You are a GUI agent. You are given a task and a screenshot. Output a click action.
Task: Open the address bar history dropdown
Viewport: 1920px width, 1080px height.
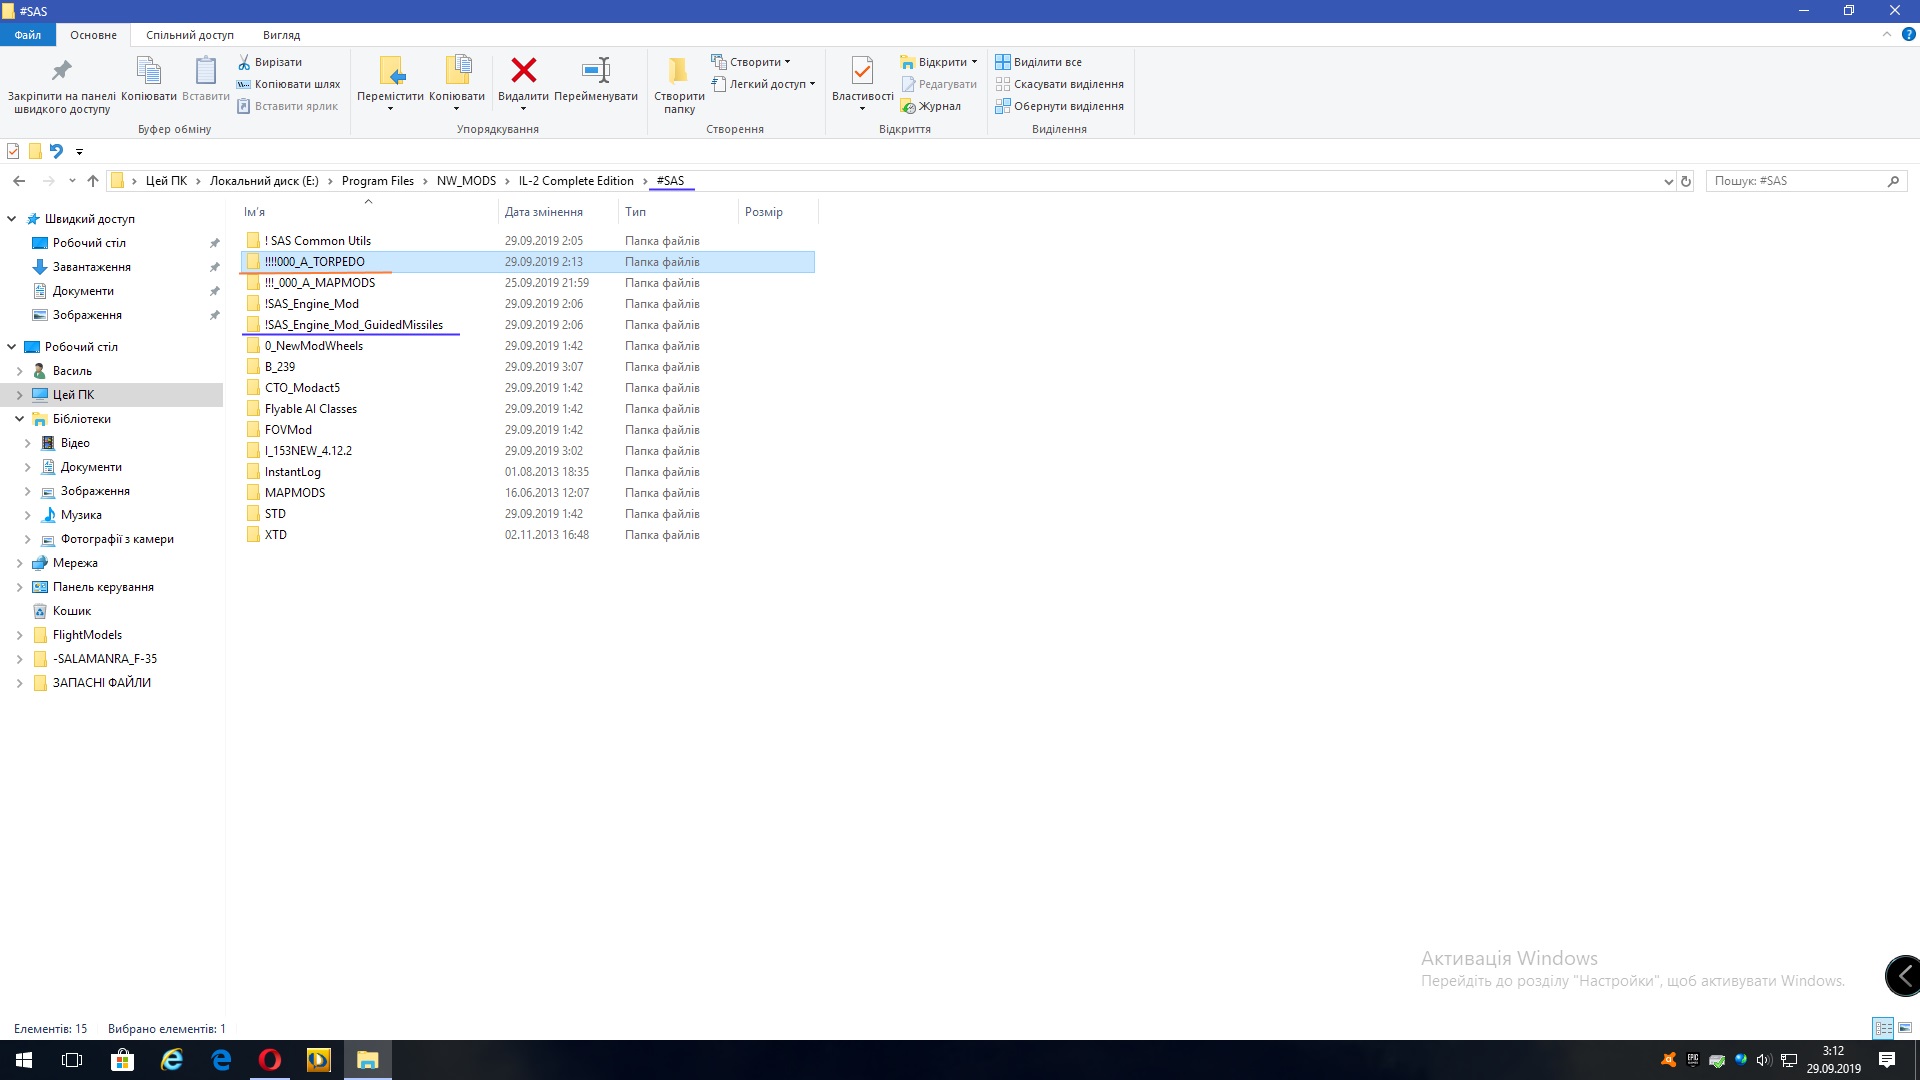pyautogui.click(x=1668, y=181)
